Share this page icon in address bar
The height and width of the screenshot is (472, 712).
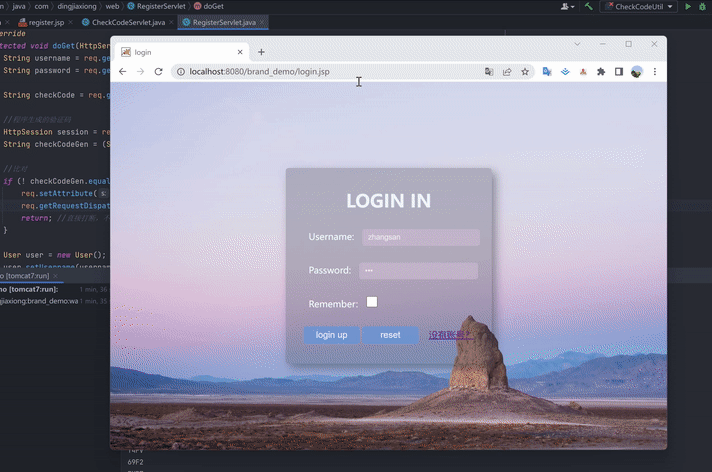click(x=507, y=72)
